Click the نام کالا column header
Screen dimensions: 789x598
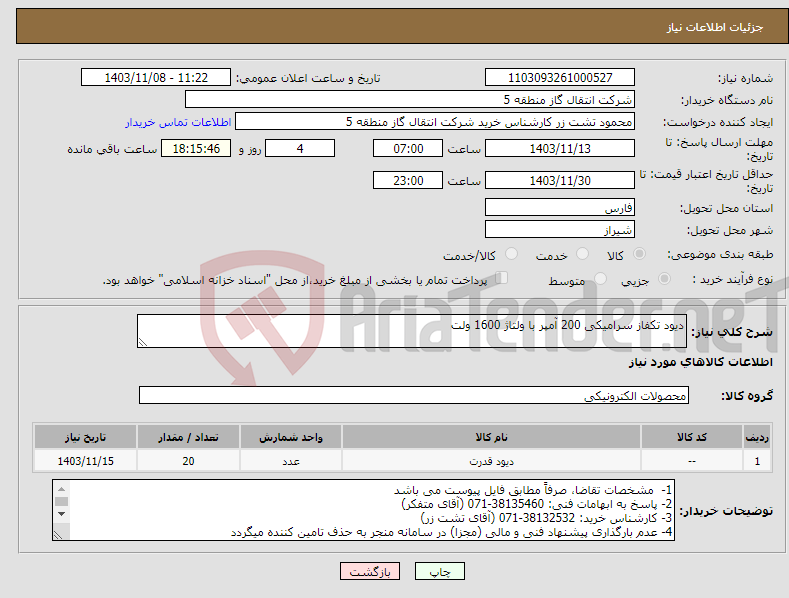click(x=491, y=437)
